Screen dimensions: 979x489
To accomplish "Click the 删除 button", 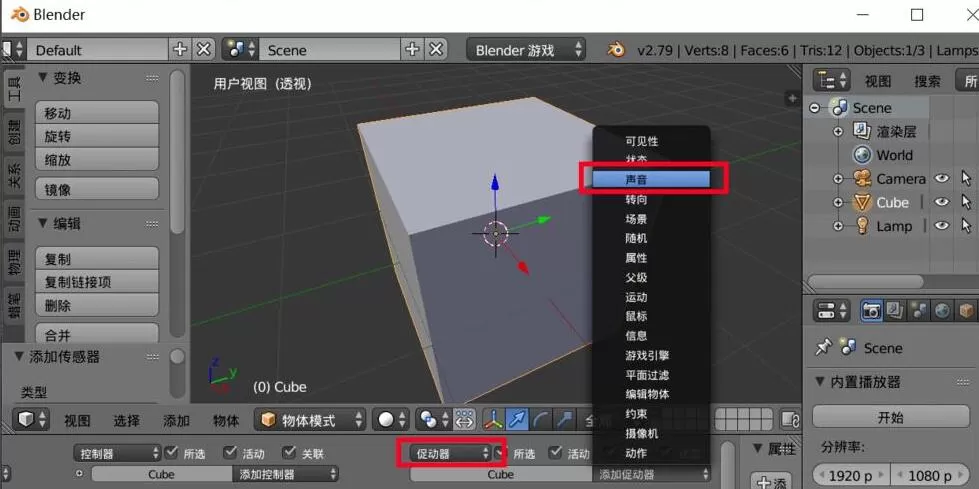I will pyautogui.click(x=97, y=305).
